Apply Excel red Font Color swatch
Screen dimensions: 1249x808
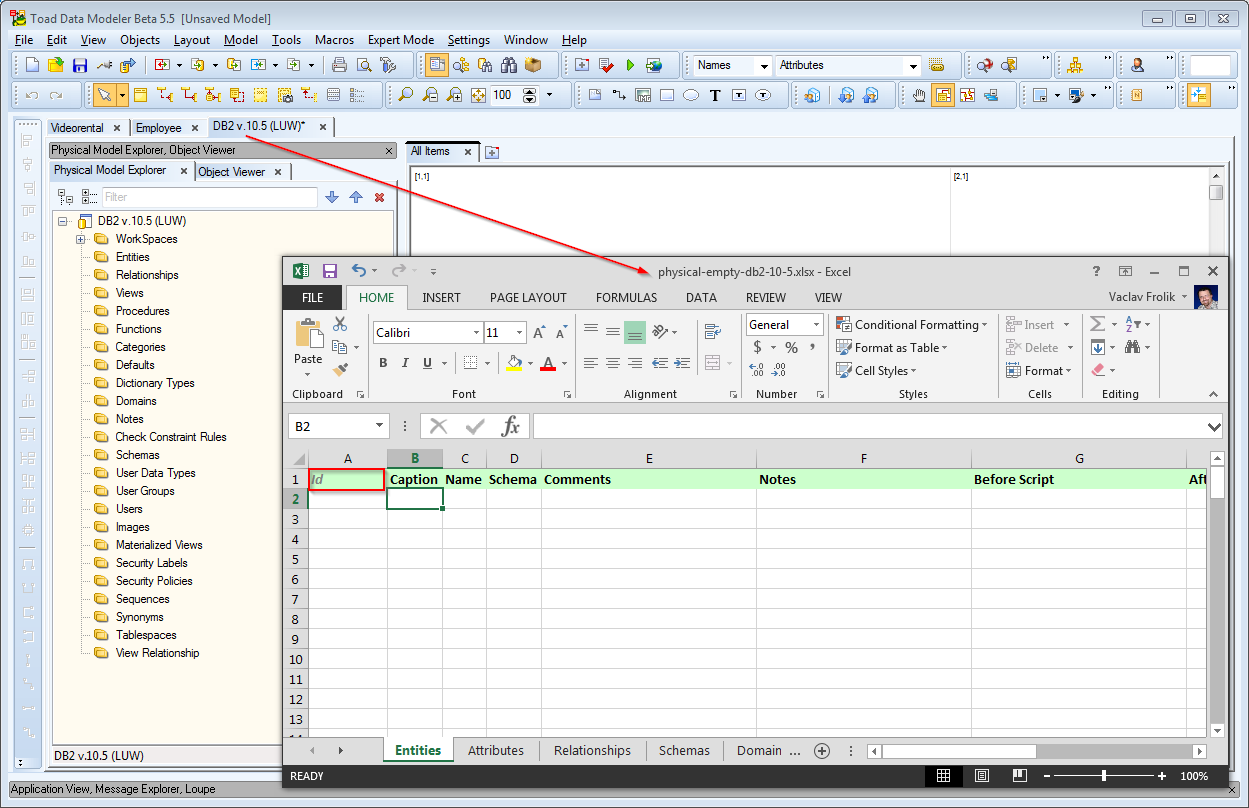pos(547,363)
